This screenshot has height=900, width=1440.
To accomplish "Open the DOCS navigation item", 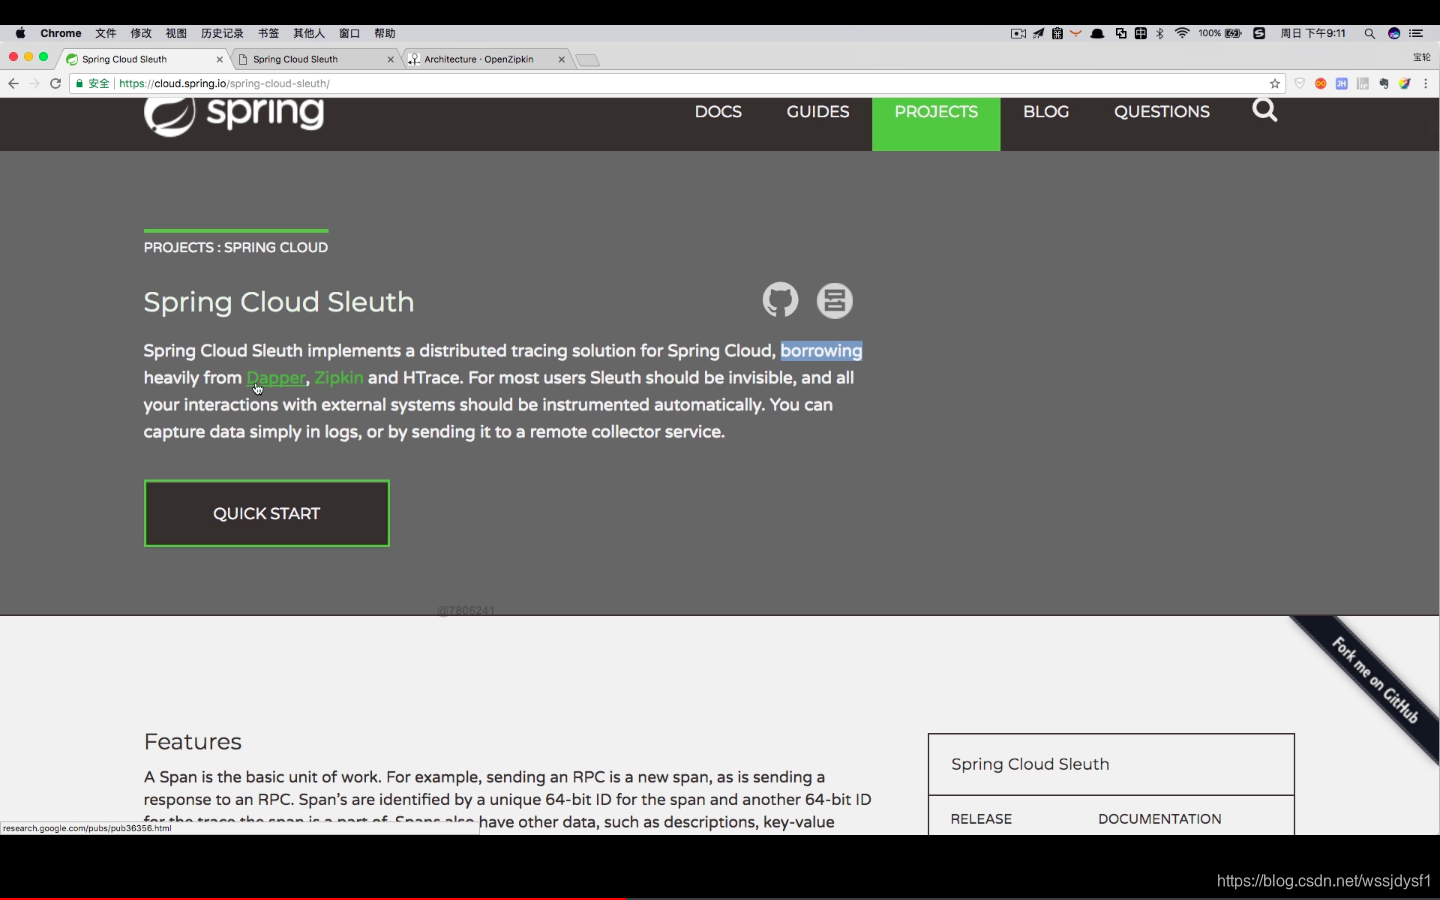I will pos(718,112).
